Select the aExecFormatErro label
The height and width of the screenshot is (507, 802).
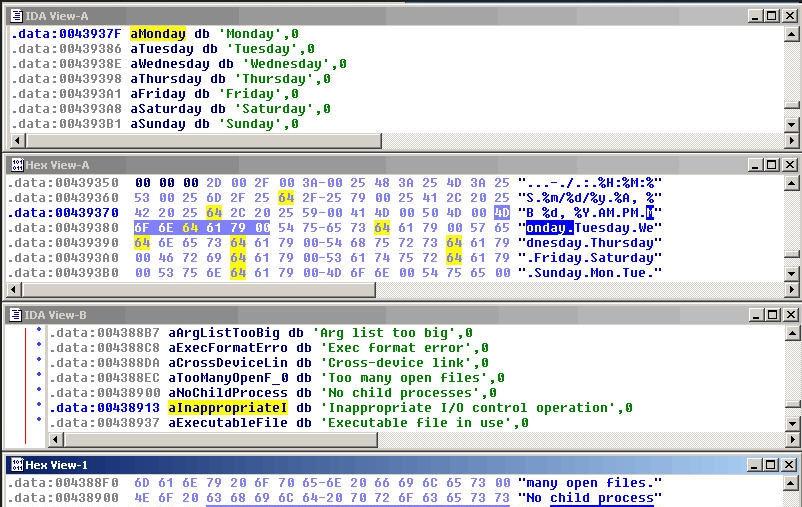point(228,348)
